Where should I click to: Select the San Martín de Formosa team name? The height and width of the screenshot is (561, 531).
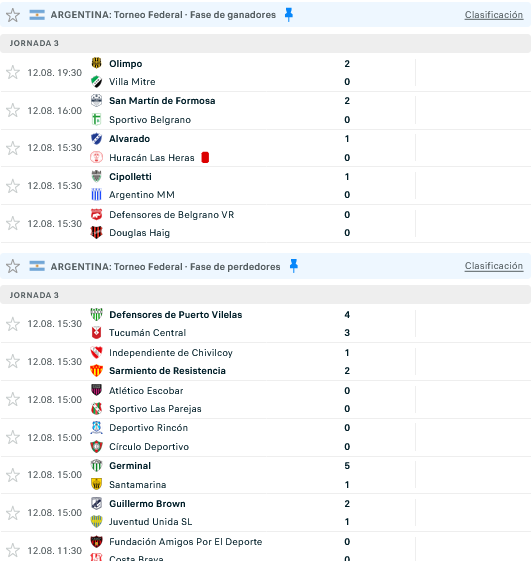(x=162, y=101)
